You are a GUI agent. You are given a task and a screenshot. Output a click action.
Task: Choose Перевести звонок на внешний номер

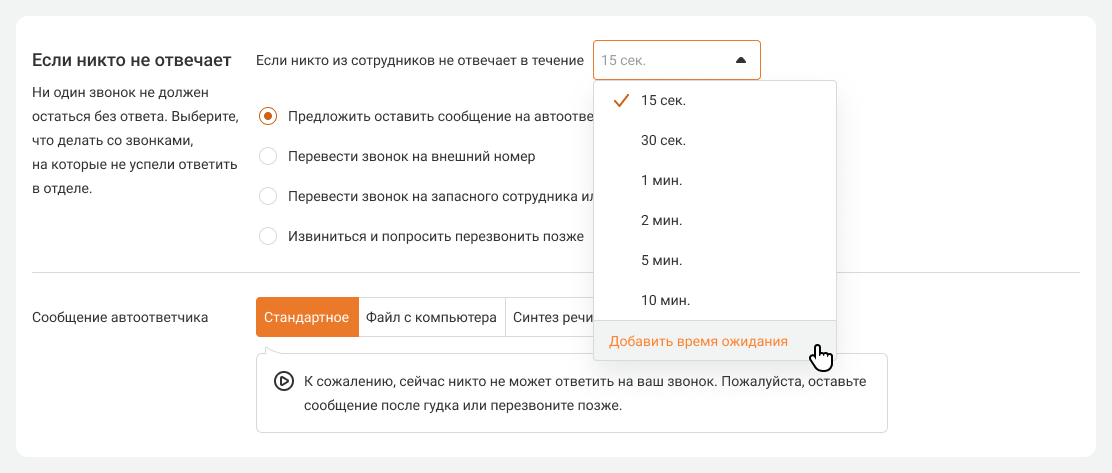click(x=268, y=156)
